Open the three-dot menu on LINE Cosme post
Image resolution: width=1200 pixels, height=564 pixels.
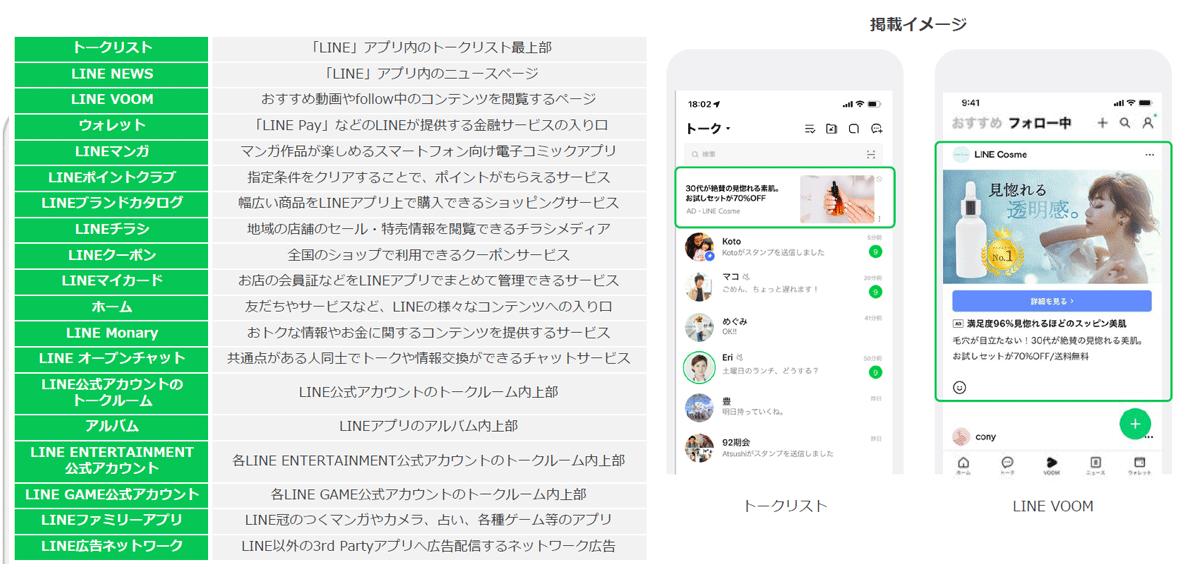coord(1150,155)
